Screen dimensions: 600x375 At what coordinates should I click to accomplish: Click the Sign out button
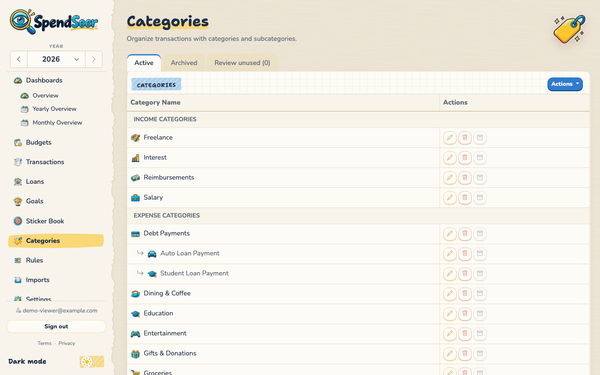click(x=56, y=326)
